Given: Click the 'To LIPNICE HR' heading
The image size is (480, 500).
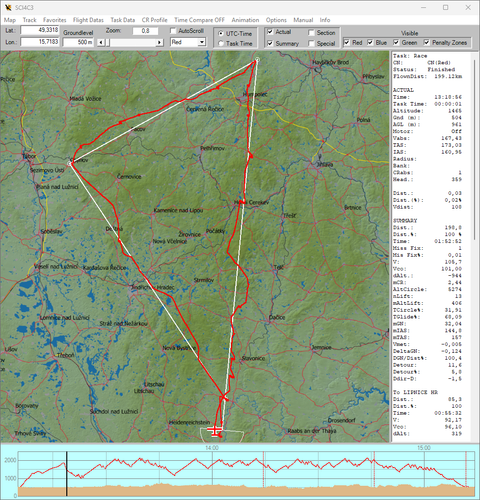Looking at the screenshot, I should pos(415,392).
